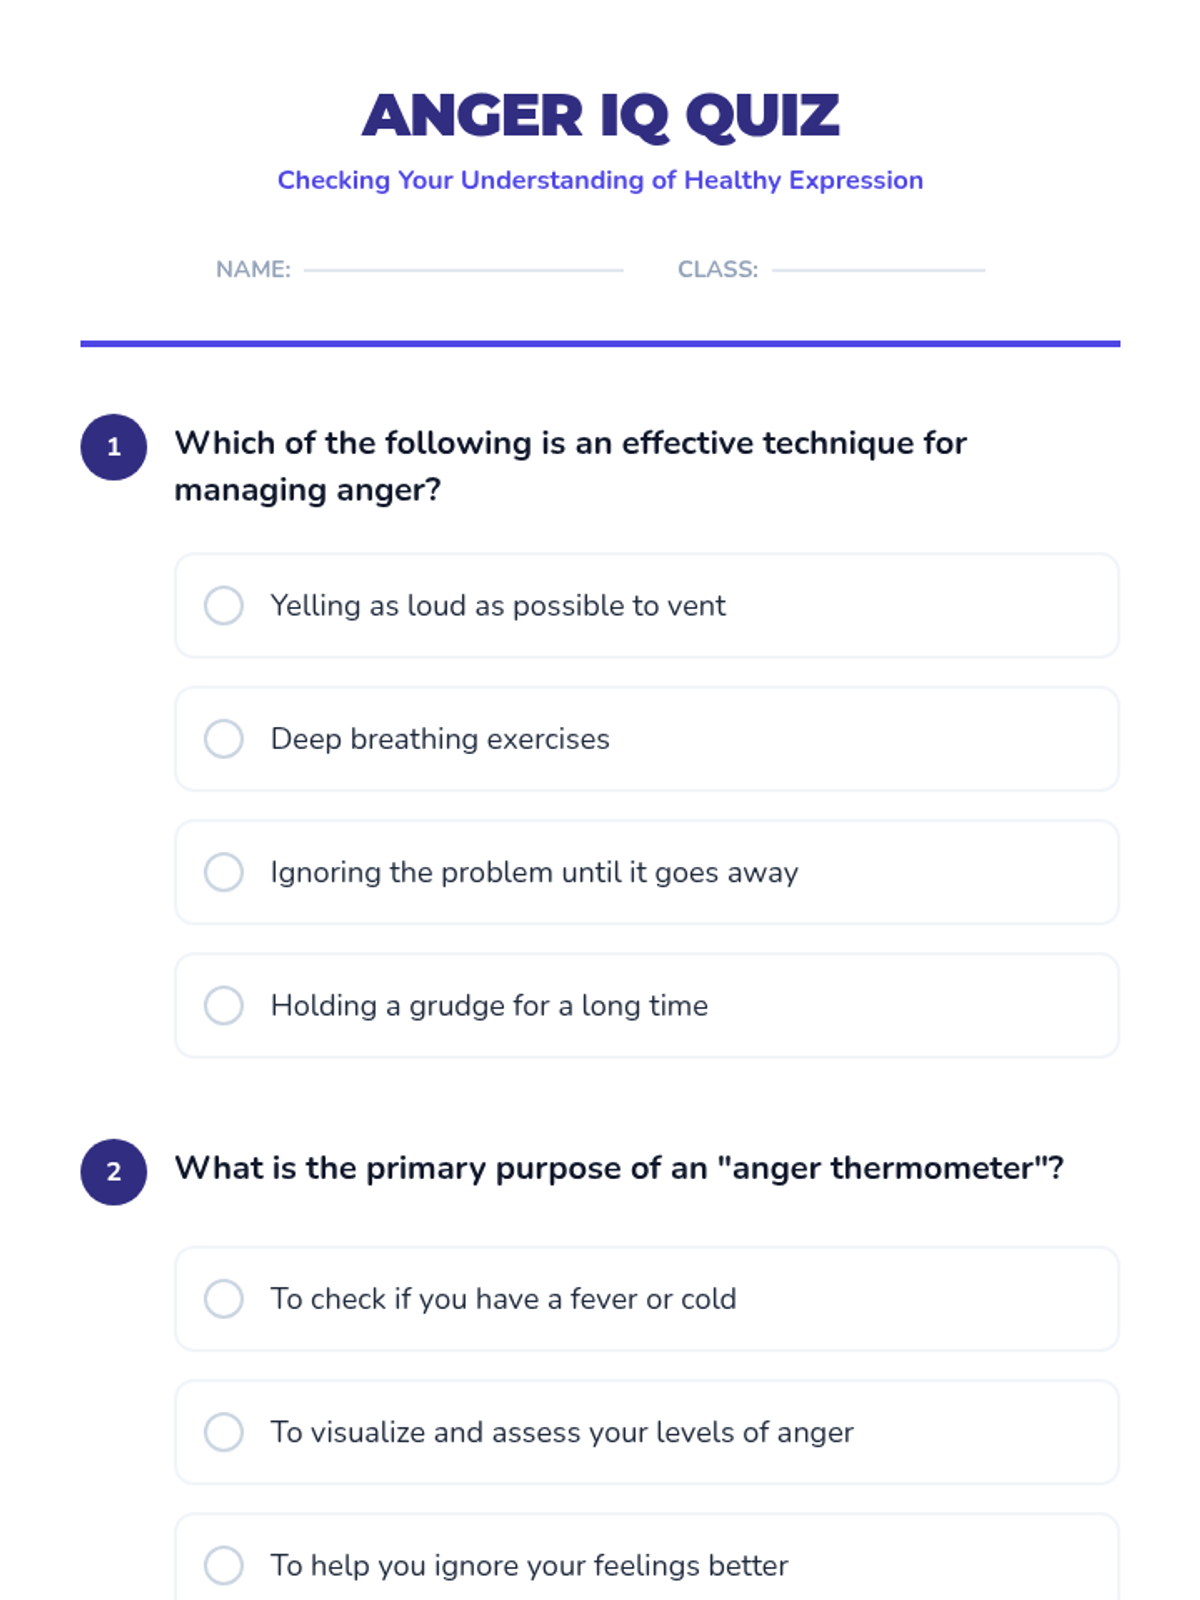Click the NAME input line
This screenshot has width=1200, height=1600.
point(464,270)
